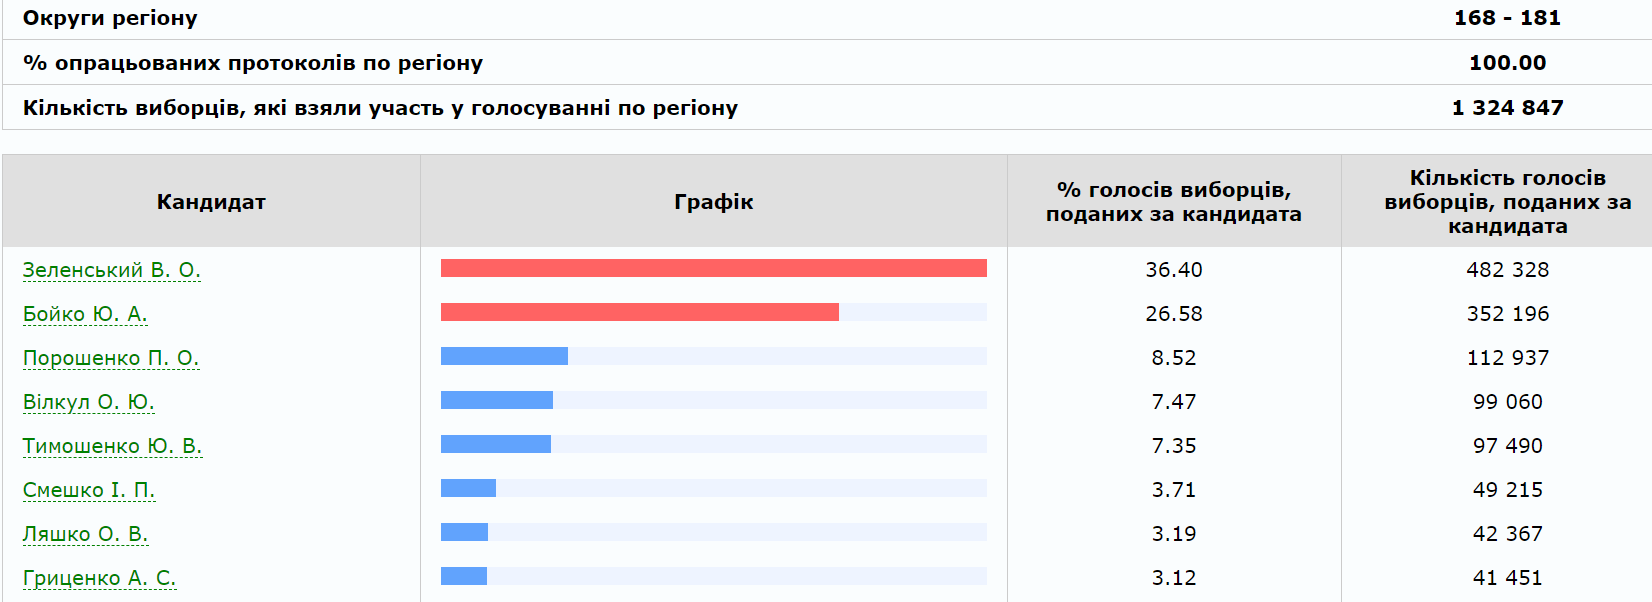This screenshot has width=1652, height=602.
Task: Click Зеленський's red result bar
Action: (x=713, y=268)
